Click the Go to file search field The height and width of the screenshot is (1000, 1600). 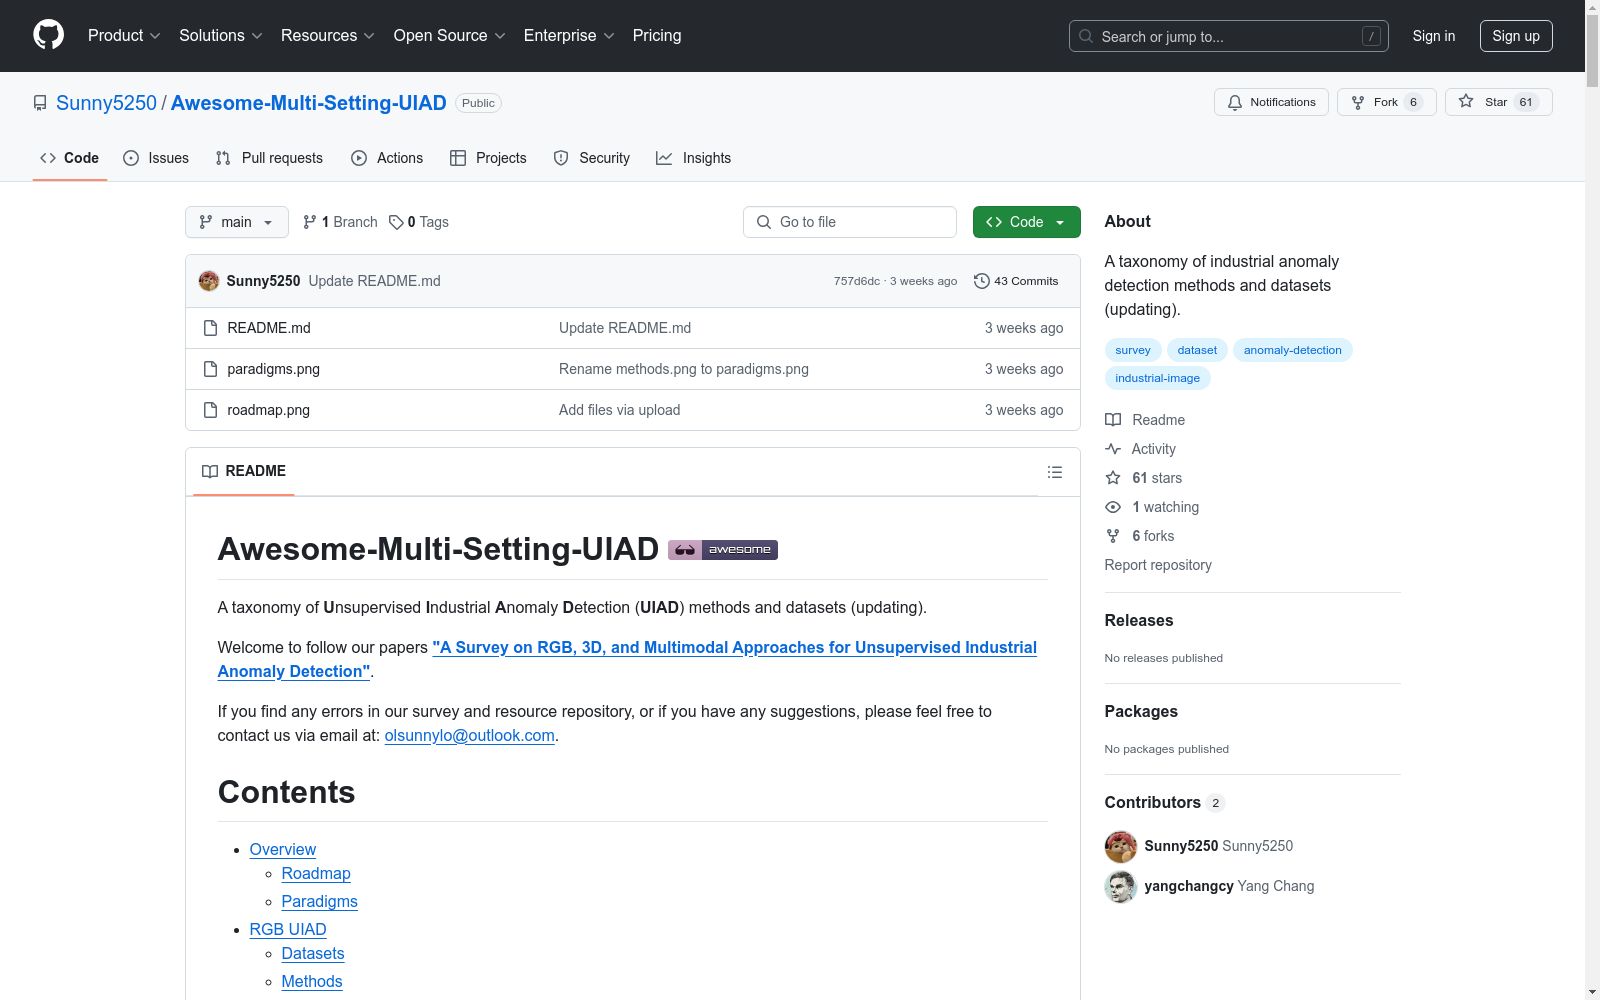[850, 222]
